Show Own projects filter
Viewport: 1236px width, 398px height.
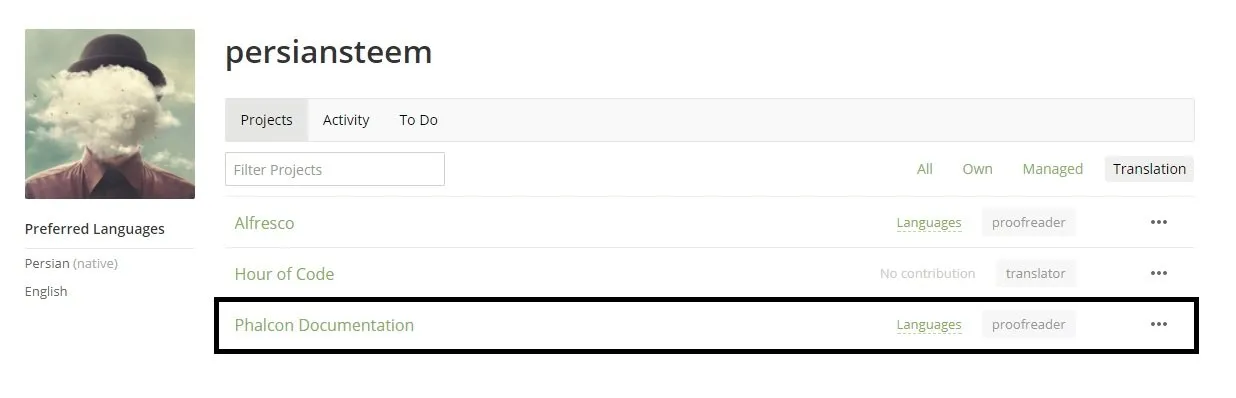[977, 169]
